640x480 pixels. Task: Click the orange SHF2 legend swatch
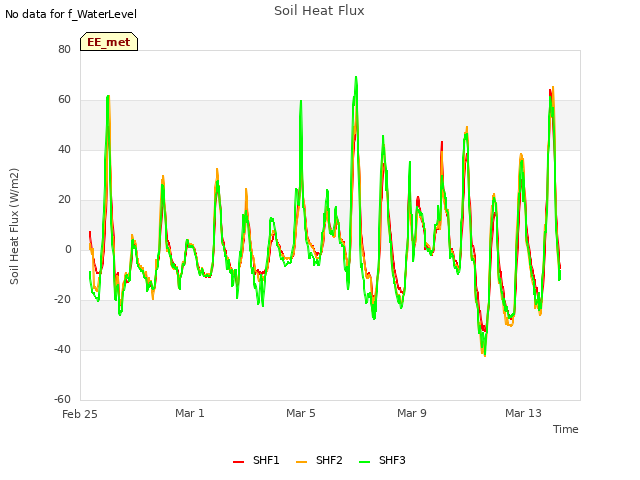301,462
